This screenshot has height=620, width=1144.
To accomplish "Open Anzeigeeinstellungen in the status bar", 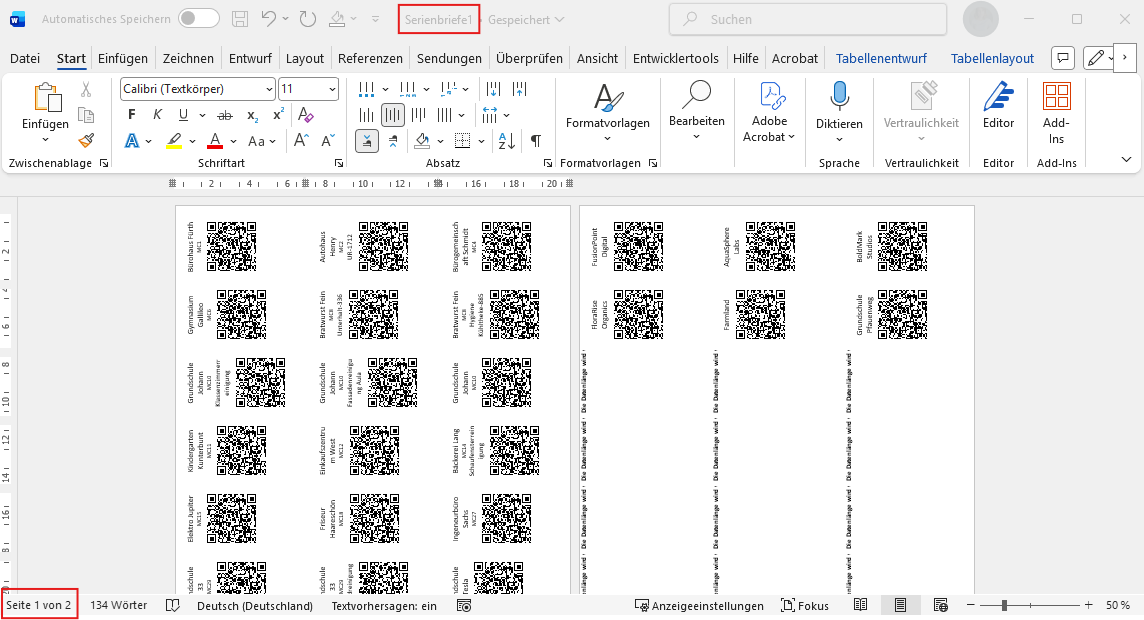I will tap(699, 606).
